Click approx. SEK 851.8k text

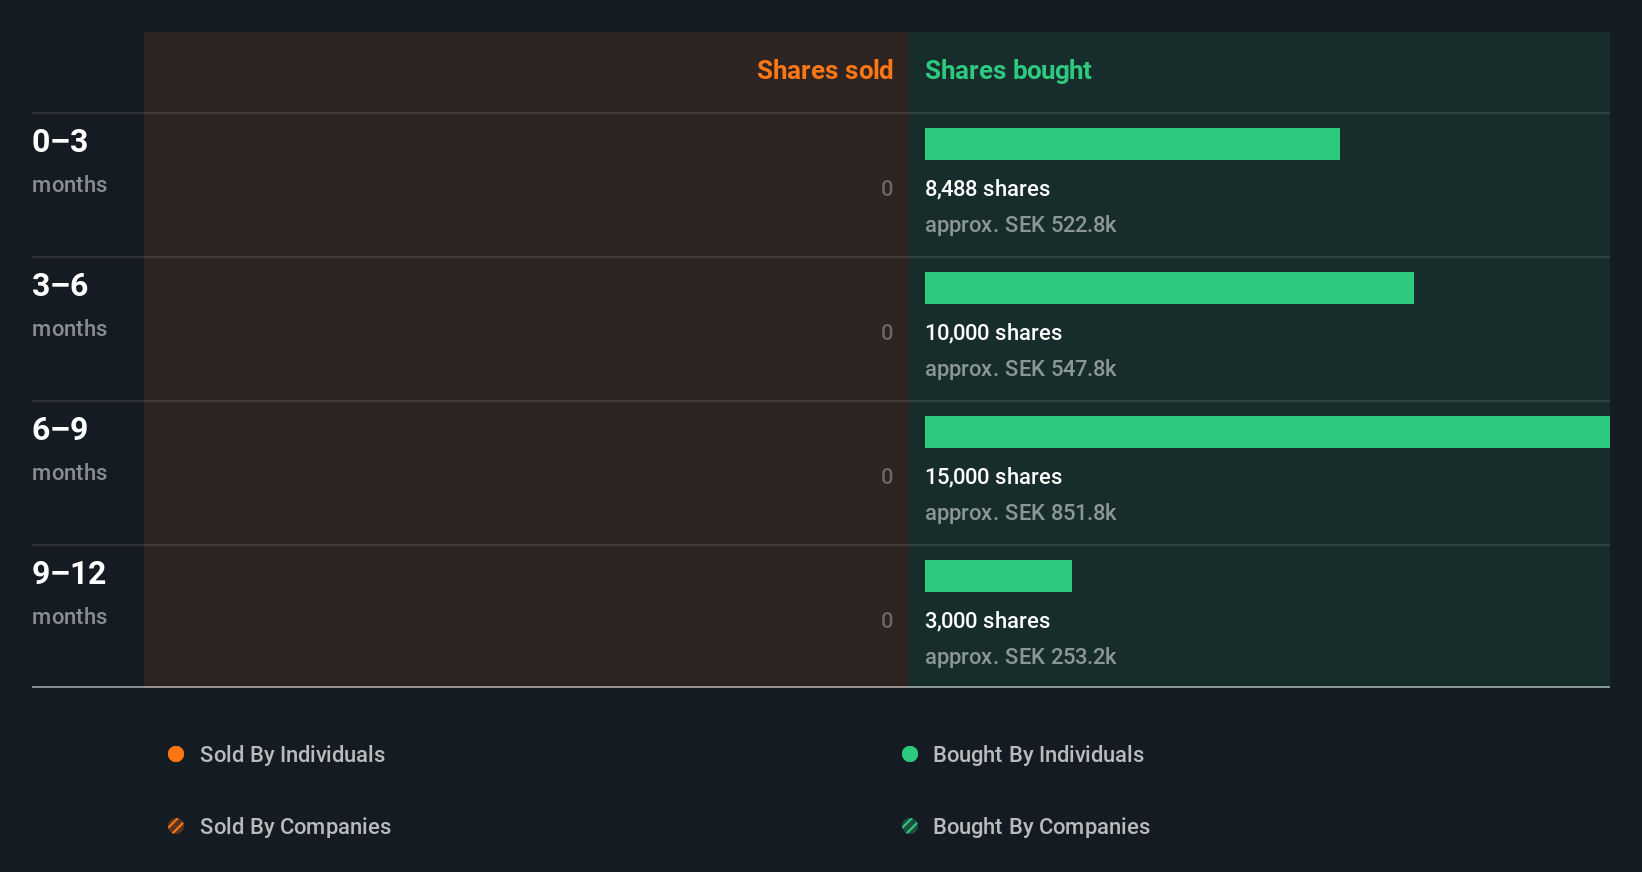point(1020,512)
